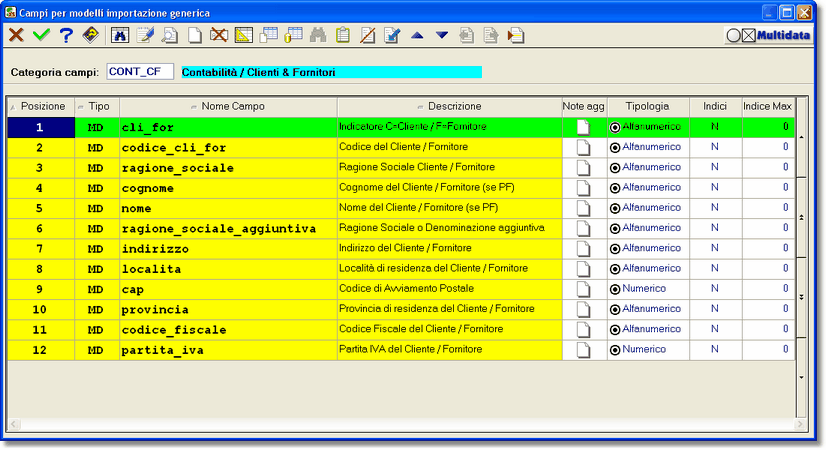Click position cell 10
Image resolution: width=826 pixels, height=450 pixels.
click(41, 310)
